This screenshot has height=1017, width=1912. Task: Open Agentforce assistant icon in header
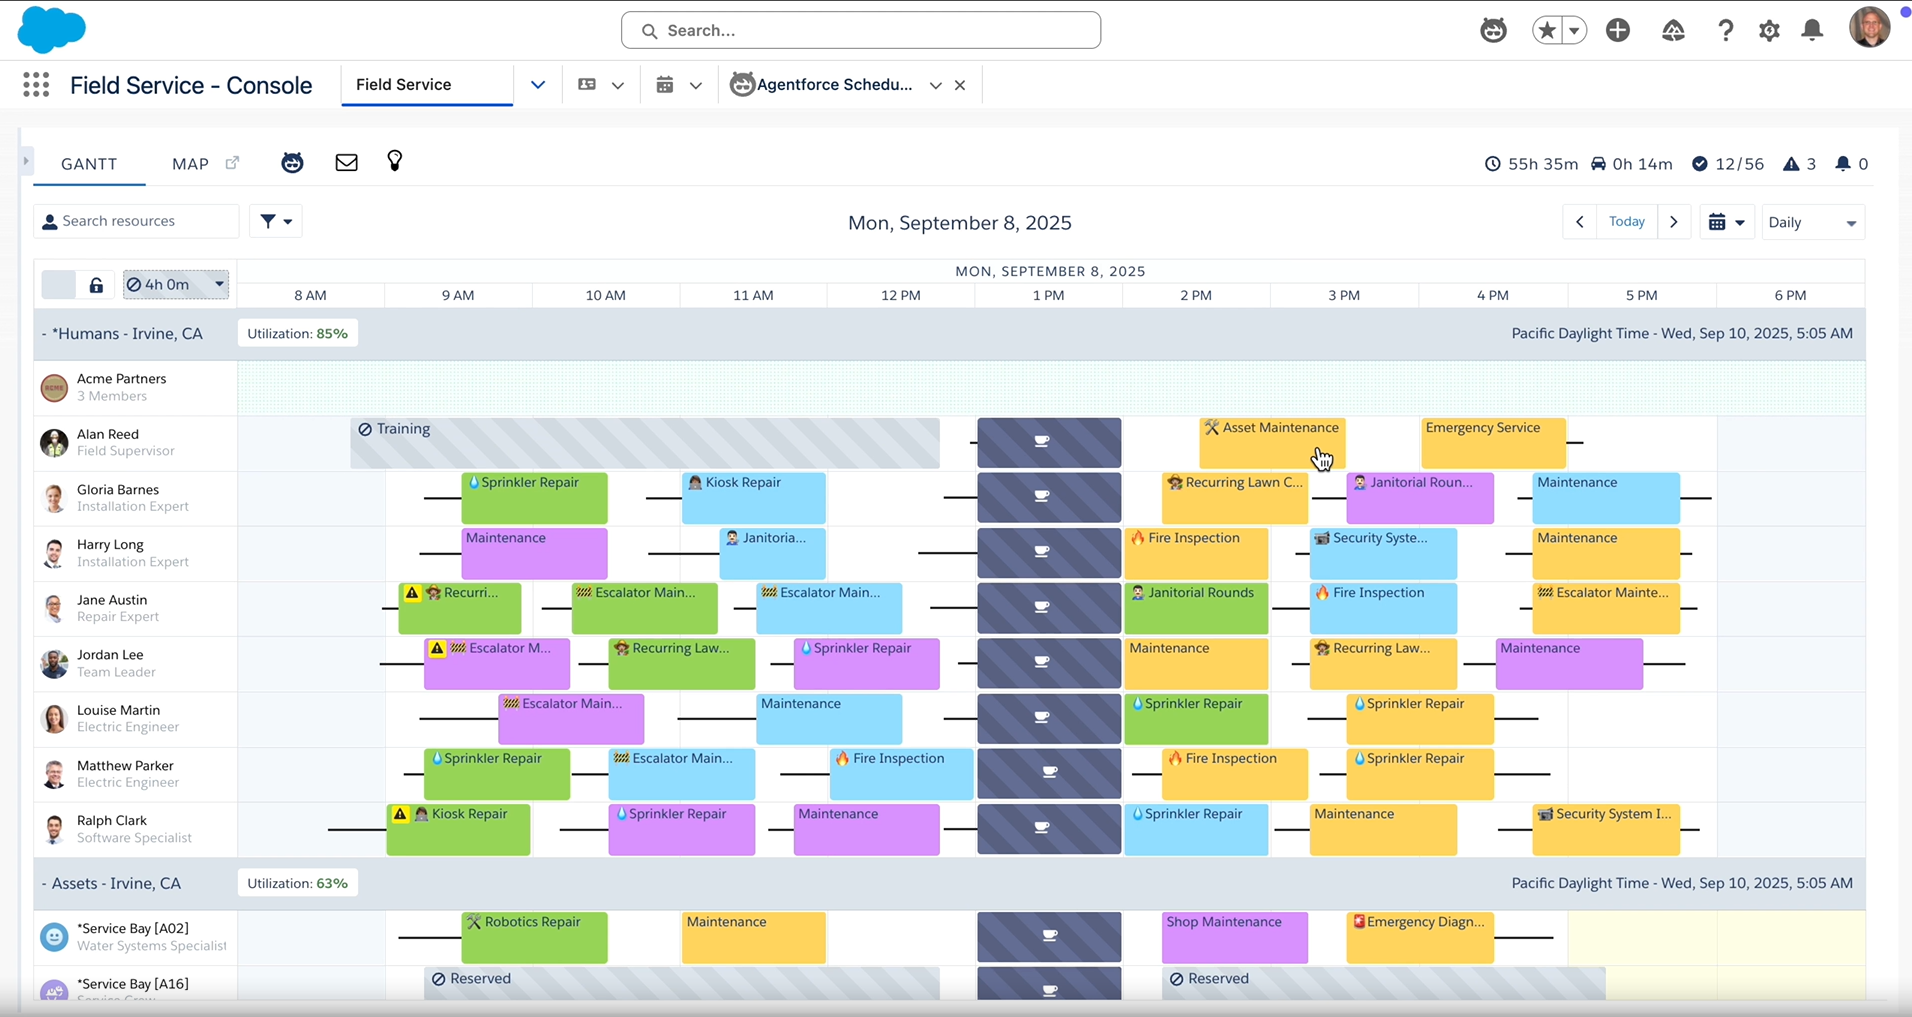coord(1493,30)
